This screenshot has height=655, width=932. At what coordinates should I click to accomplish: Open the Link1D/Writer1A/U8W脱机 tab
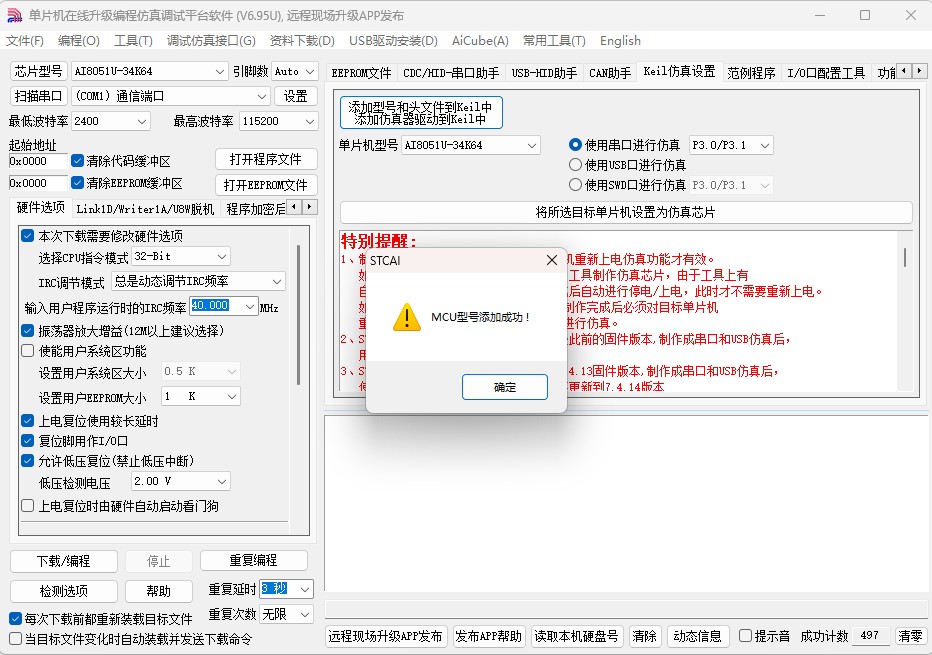pos(145,209)
